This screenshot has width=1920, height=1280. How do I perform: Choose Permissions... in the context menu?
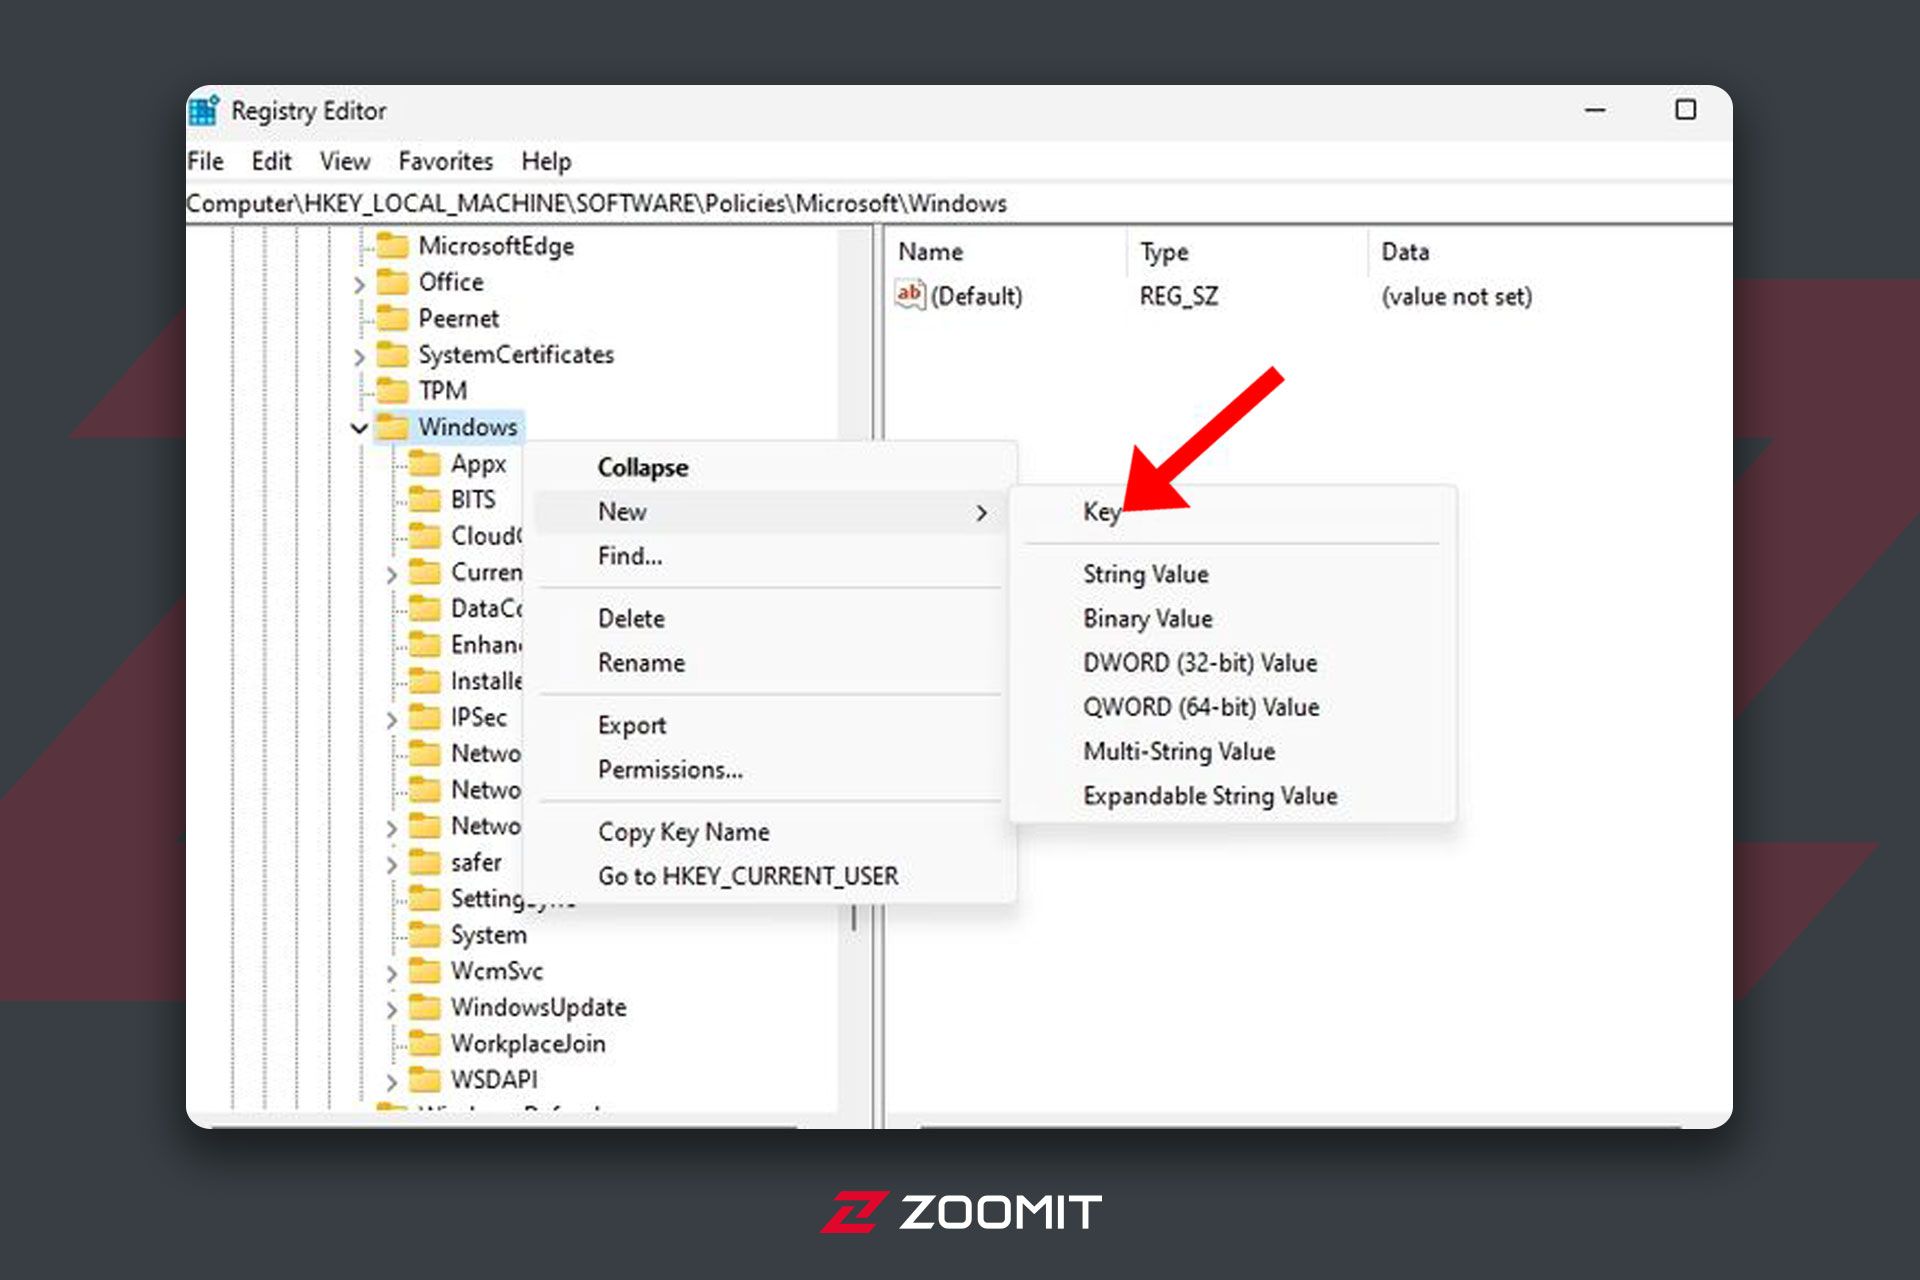click(x=770, y=770)
